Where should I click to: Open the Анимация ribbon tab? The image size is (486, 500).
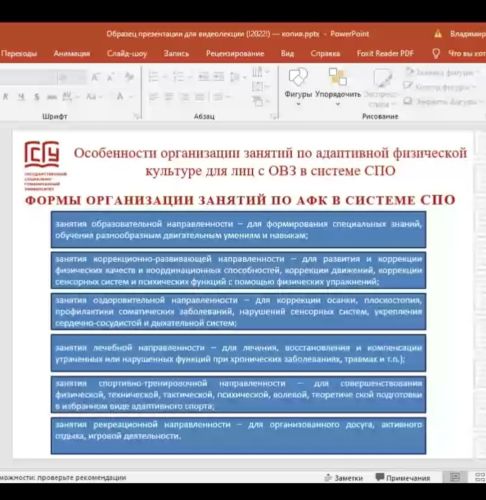coord(72,53)
